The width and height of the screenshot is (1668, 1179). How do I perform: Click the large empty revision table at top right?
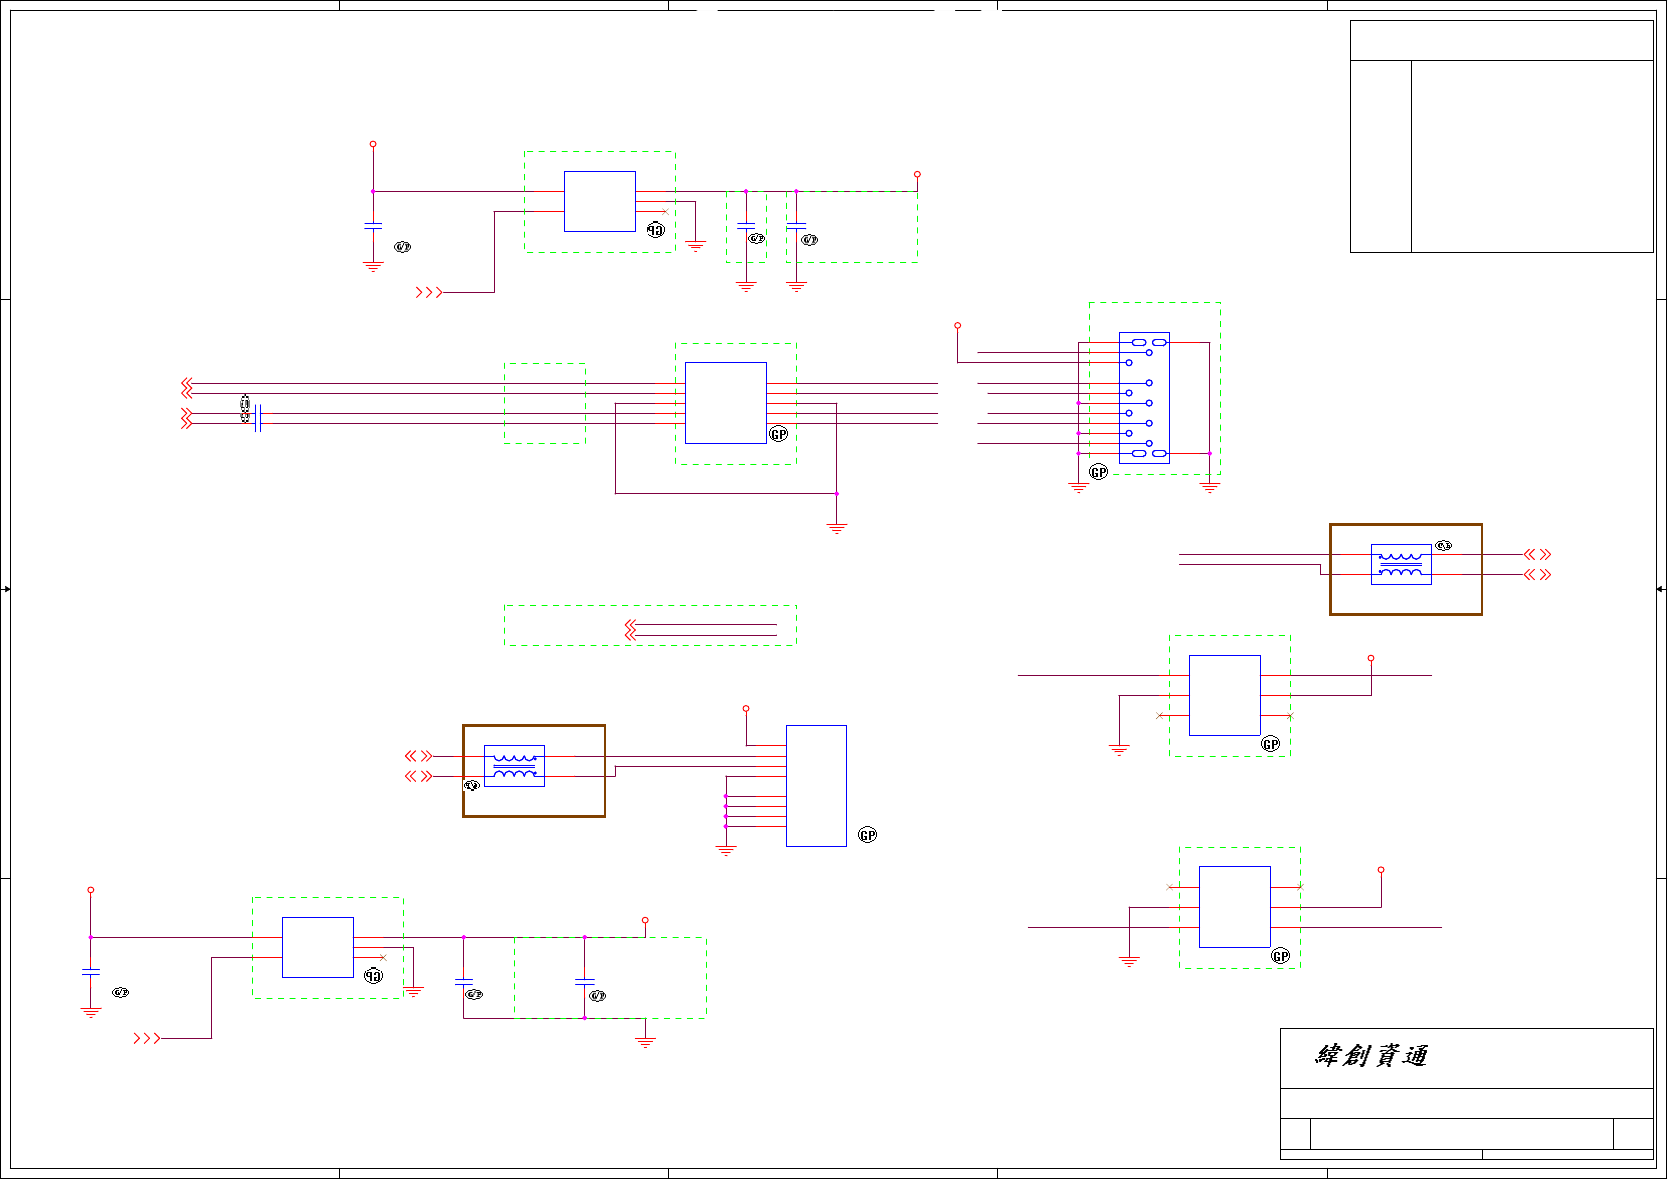(1501, 137)
